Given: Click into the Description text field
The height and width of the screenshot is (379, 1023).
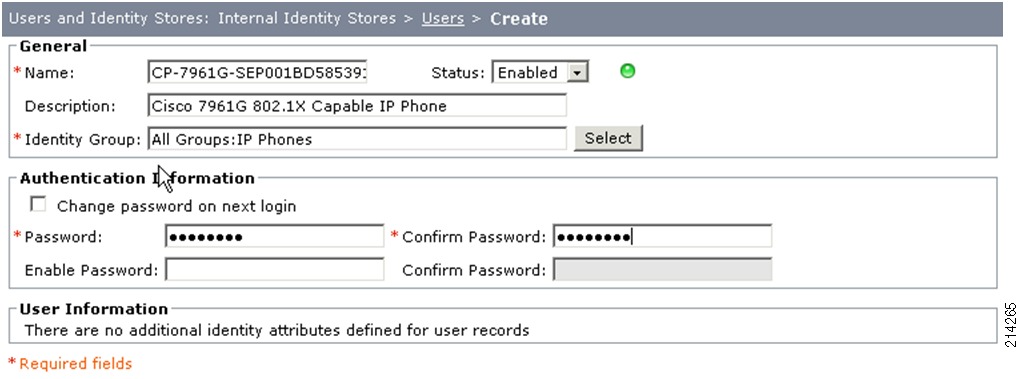Looking at the screenshot, I should tap(357, 106).
